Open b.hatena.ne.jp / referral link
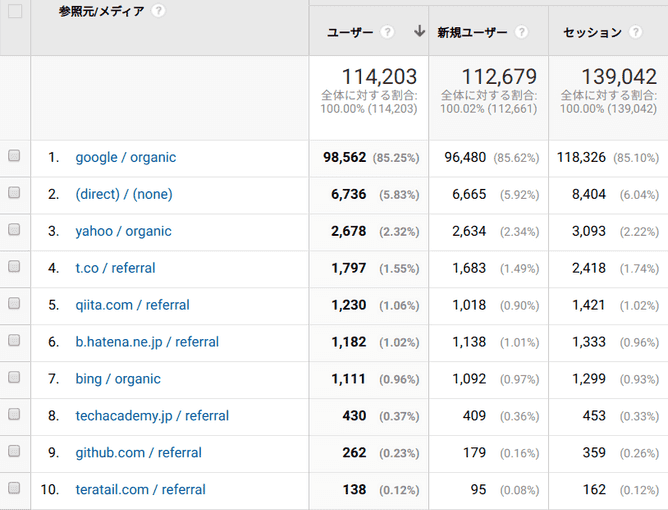This screenshot has width=668, height=510. pyautogui.click(x=147, y=342)
